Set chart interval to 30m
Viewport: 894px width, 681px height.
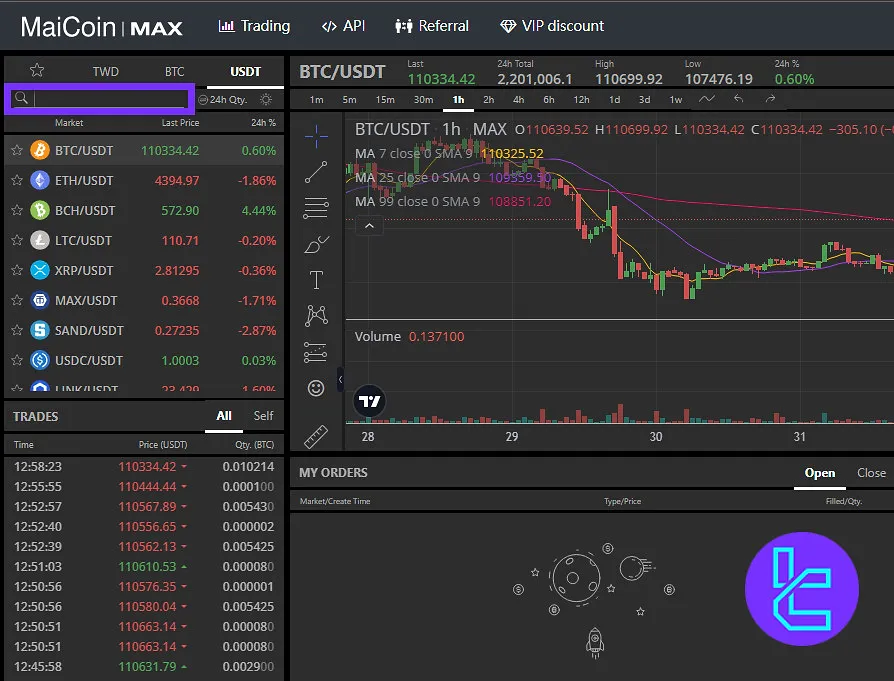423,100
